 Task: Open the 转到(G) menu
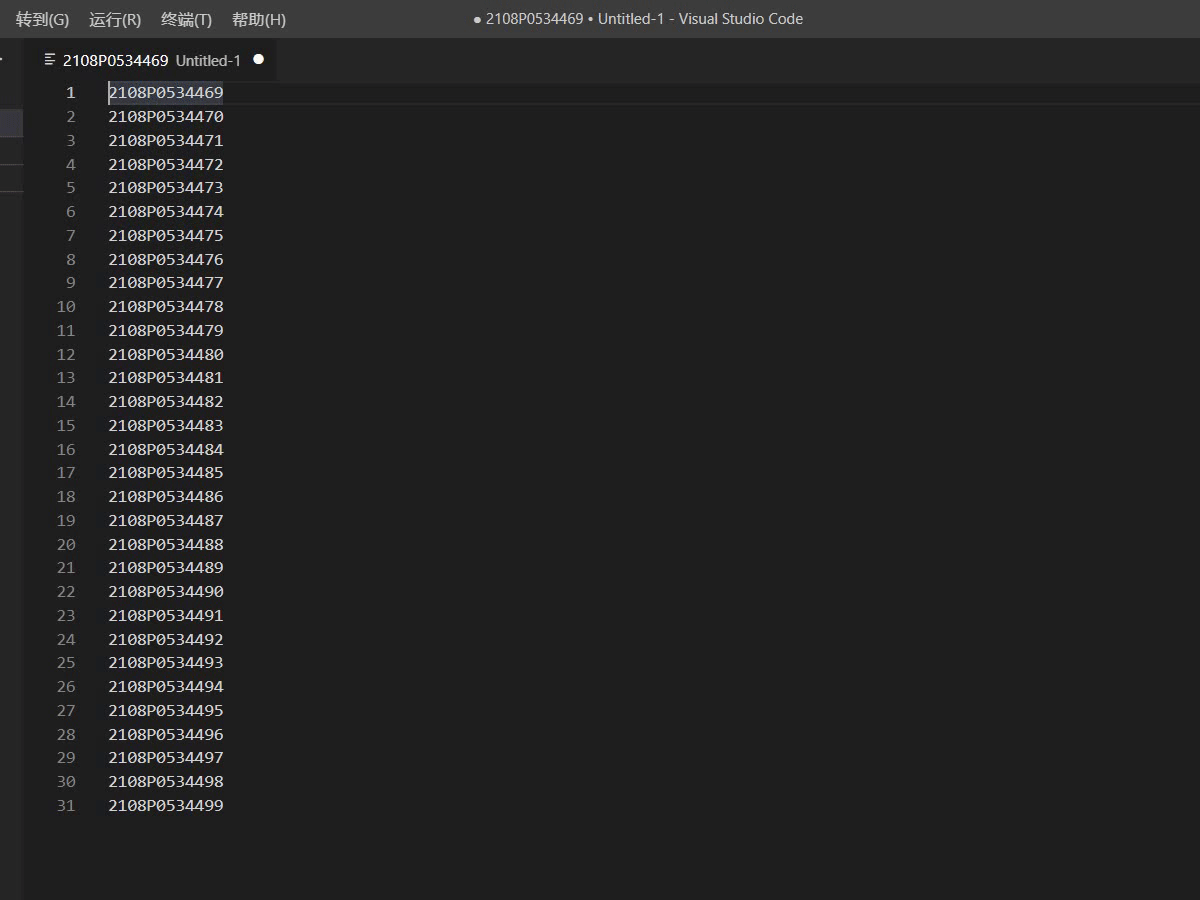(x=42, y=19)
